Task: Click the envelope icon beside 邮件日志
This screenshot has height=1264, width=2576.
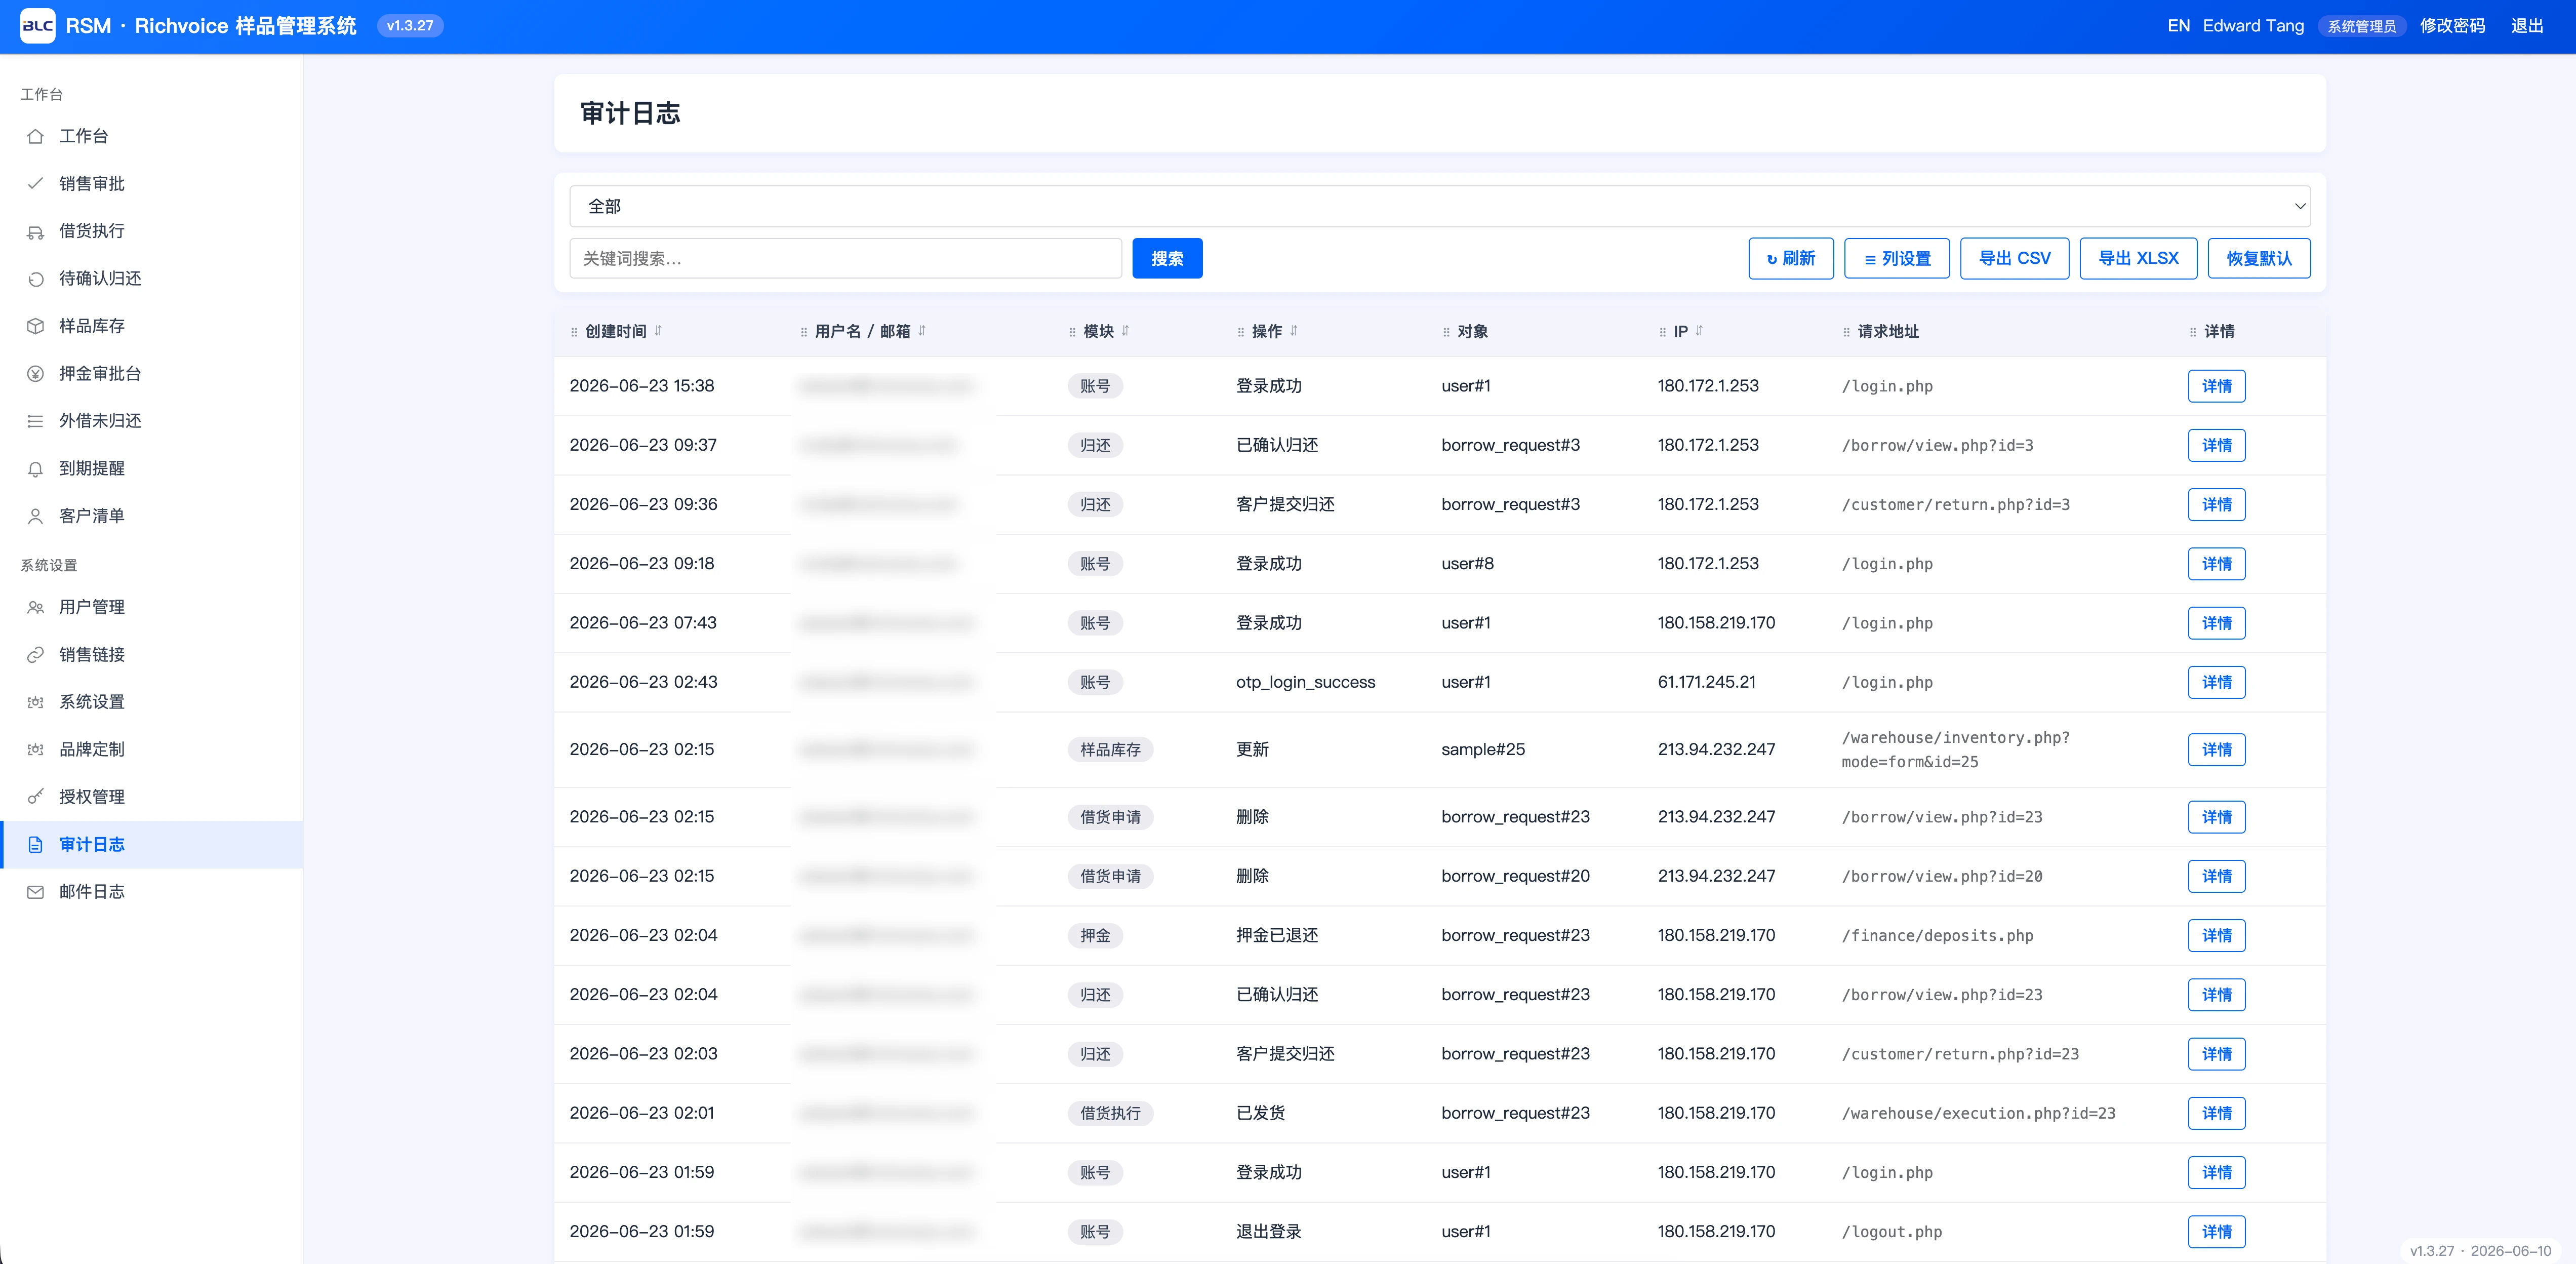Action: [35, 892]
